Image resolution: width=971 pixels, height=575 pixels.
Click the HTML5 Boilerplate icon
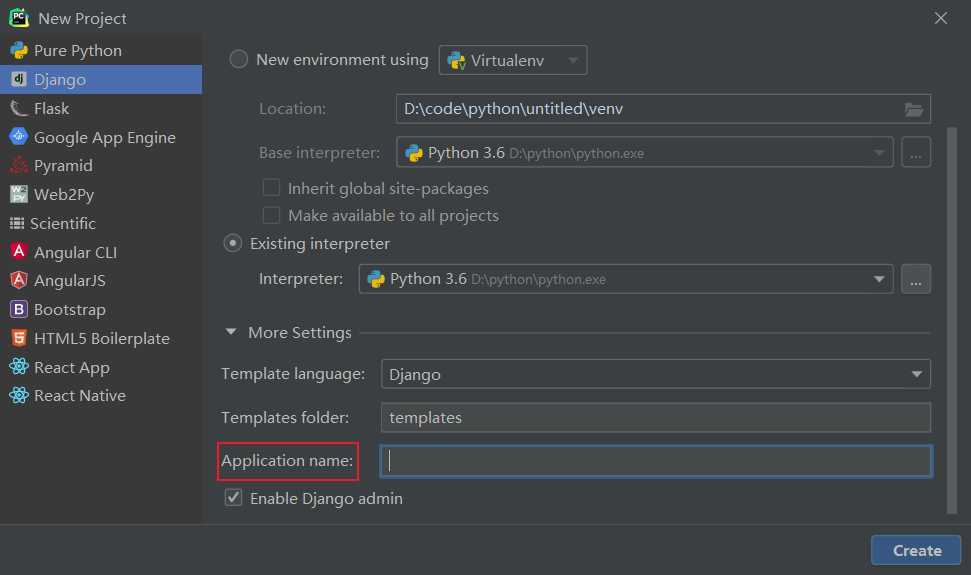pos(19,338)
